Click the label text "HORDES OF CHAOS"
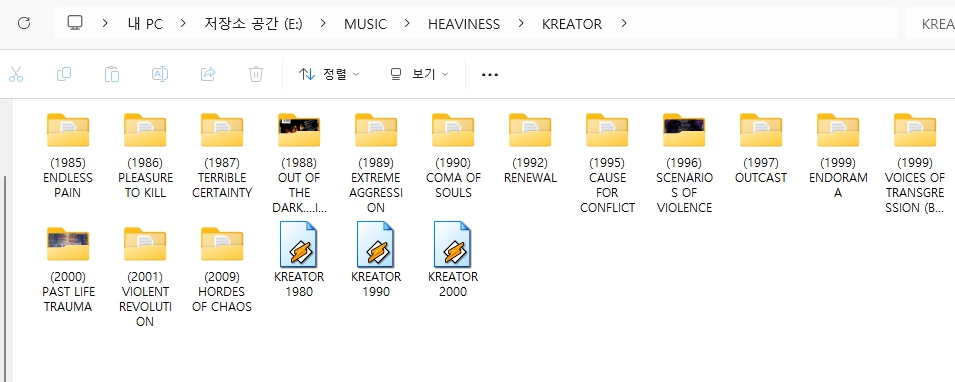 222,299
